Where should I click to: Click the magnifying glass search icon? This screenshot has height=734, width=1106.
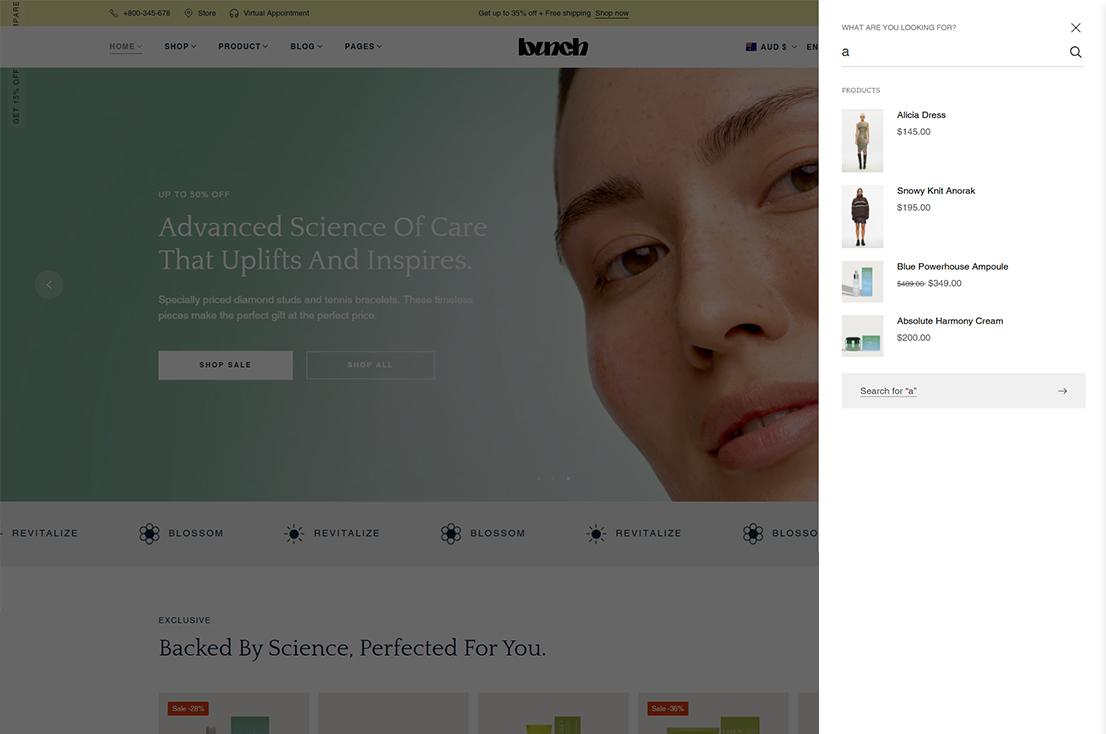click(x=1075, y=52)
